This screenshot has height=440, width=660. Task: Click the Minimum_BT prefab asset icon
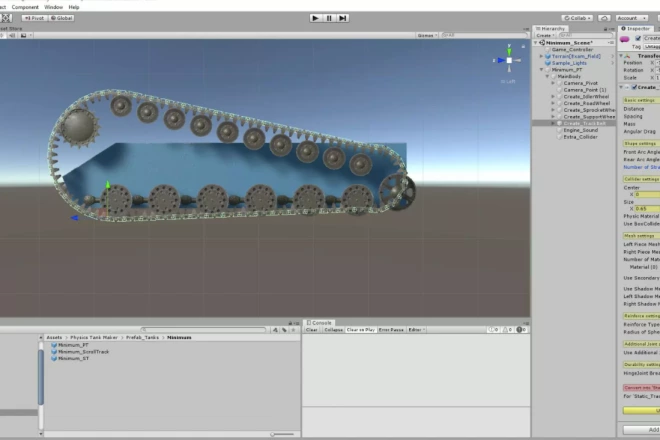(52, 346)
